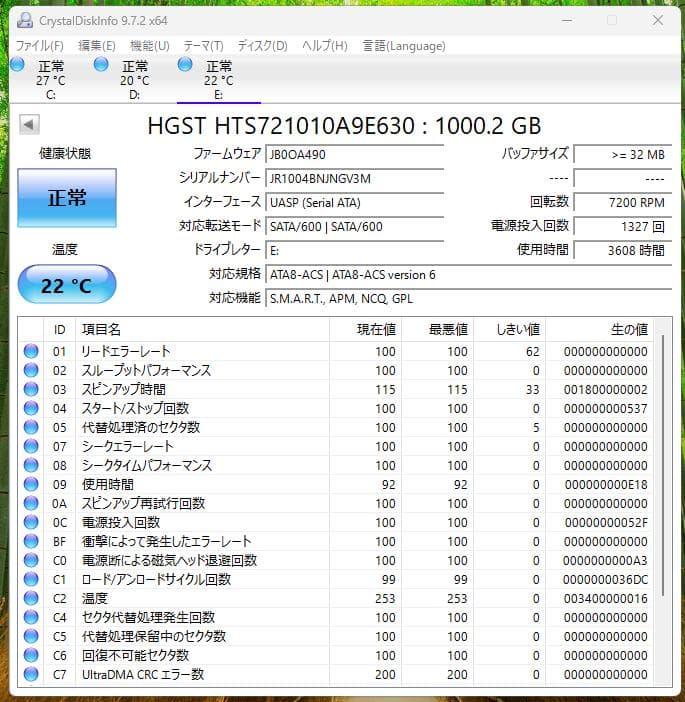This screenshot has width=685, height=702.
Task: Click the power on count 1327 回
Action: point(623,227)
